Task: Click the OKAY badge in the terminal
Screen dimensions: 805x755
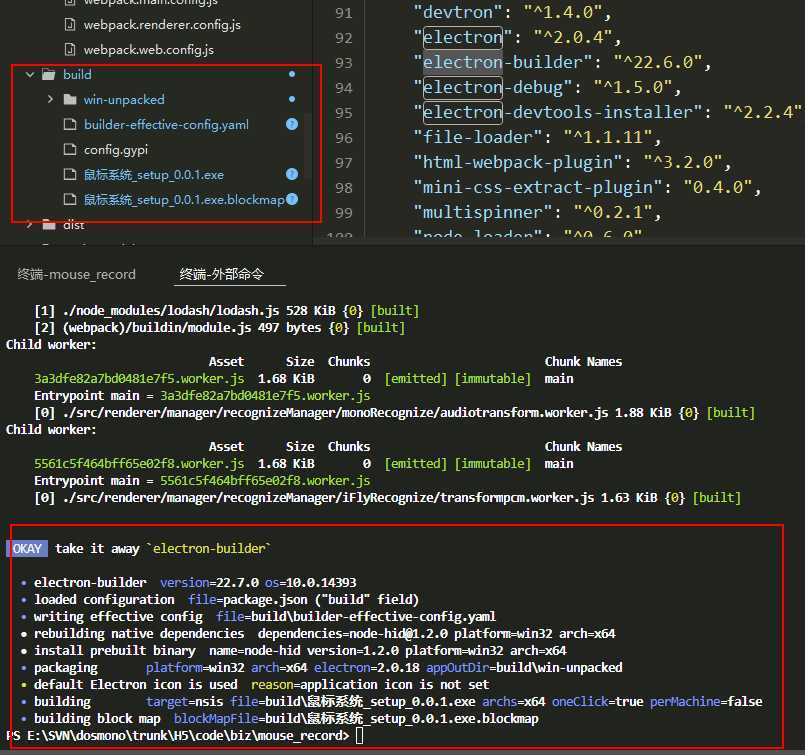Action: click(27, 549)
